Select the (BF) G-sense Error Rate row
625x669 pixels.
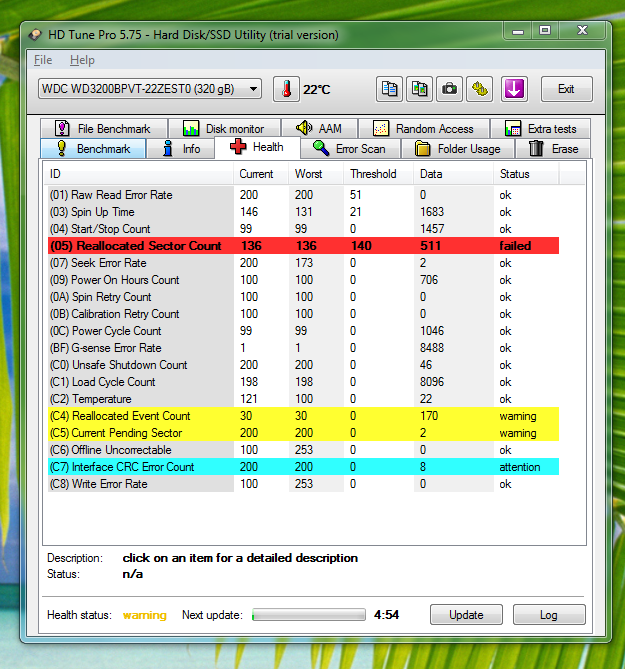point(303,348)
